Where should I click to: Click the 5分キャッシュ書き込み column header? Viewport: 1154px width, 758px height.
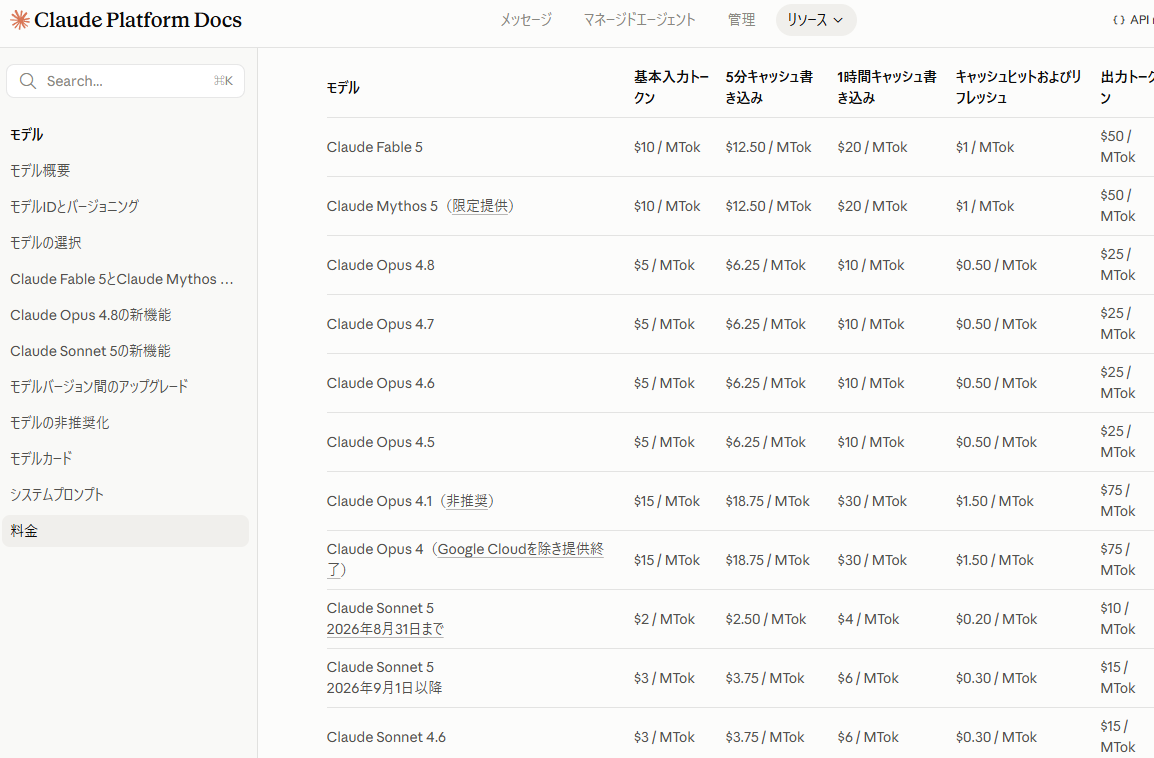point(769,87)
